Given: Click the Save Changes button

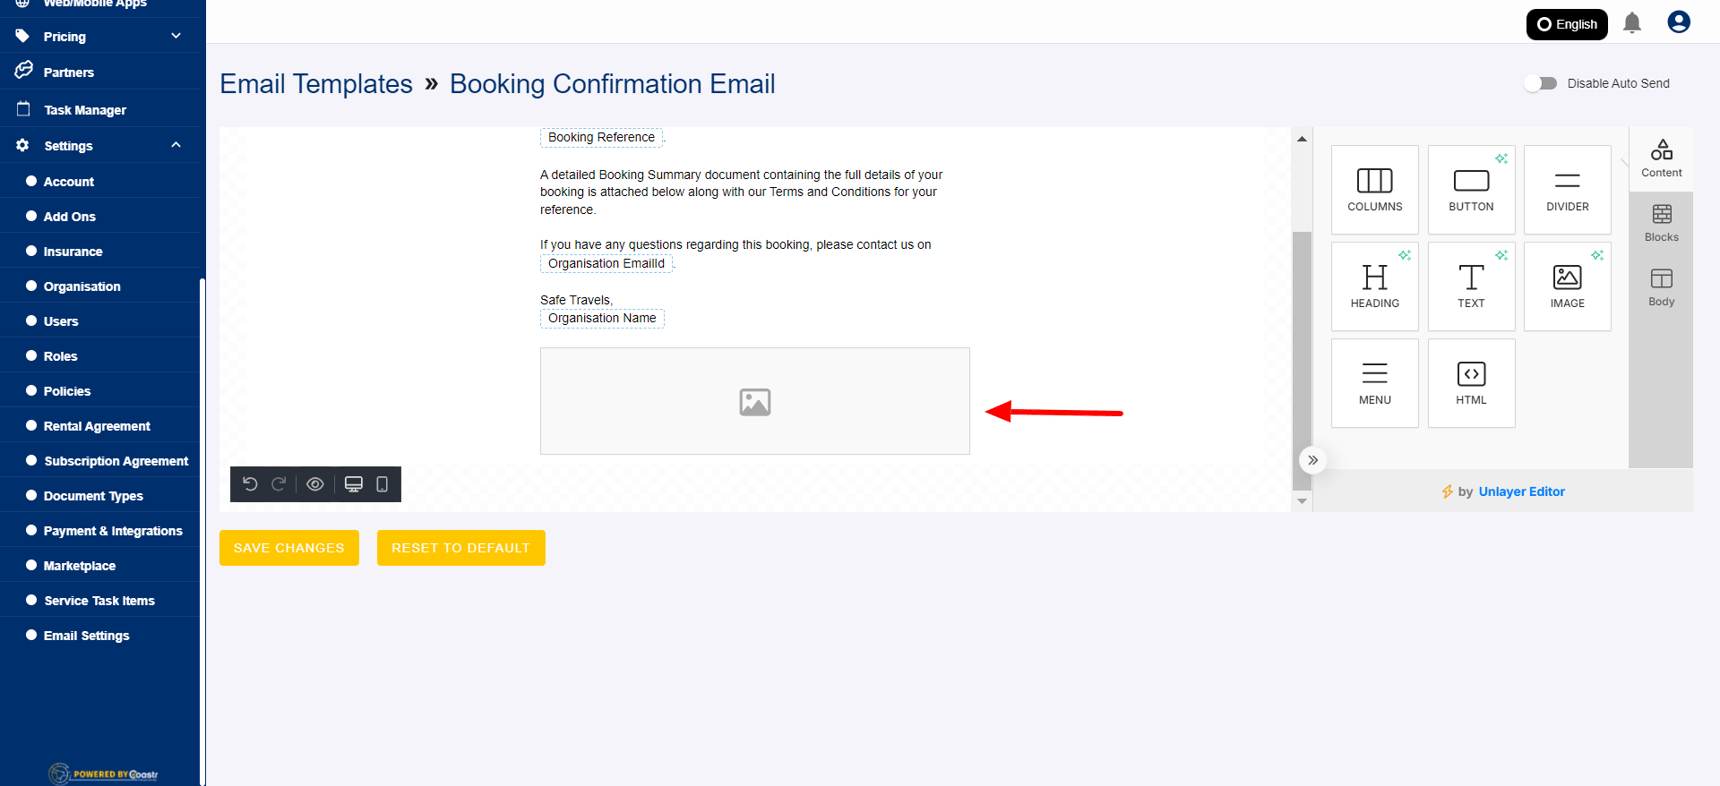Looking at the screenshot, I should (x=288, y=547).
